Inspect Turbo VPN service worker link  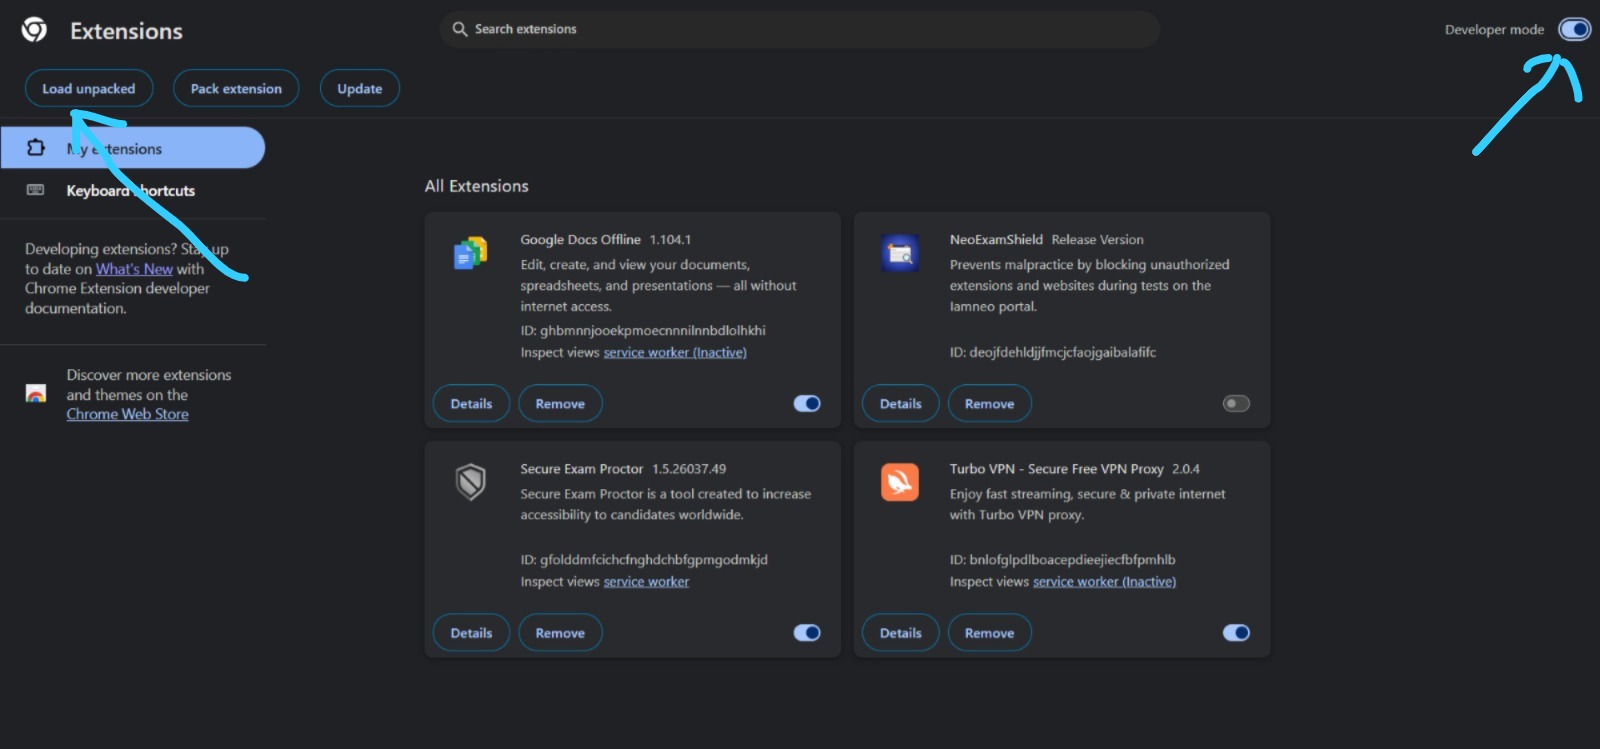click(1104, 581)
